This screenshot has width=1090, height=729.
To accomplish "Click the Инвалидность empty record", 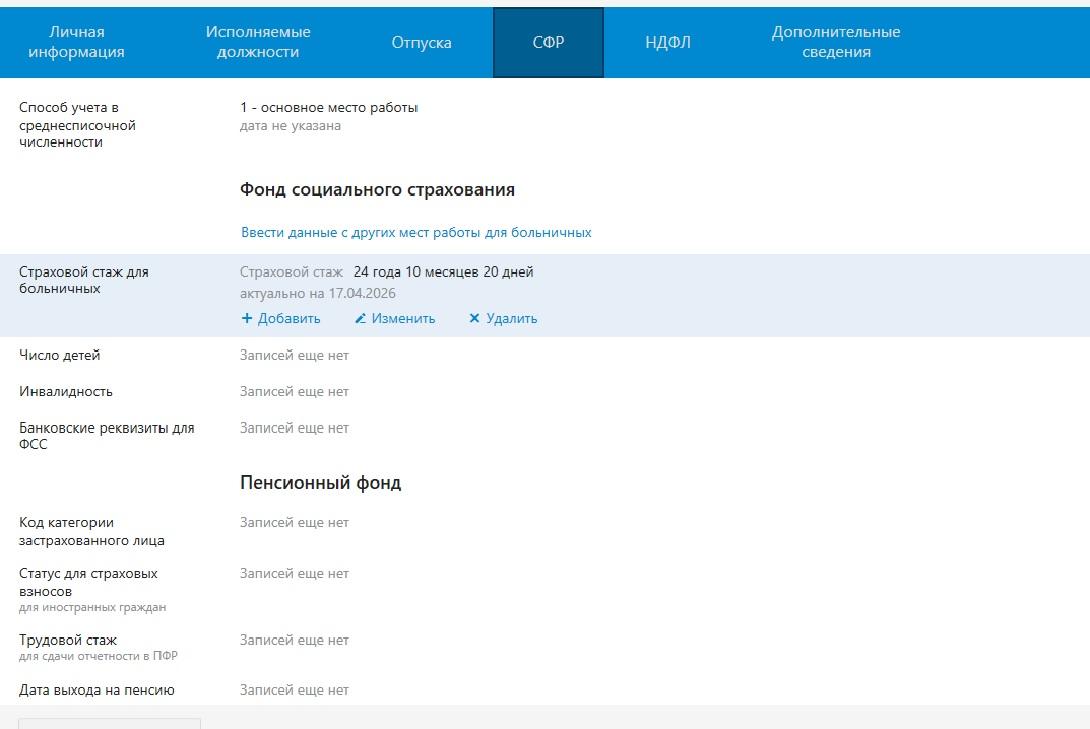I will click(x=294, y=392).
